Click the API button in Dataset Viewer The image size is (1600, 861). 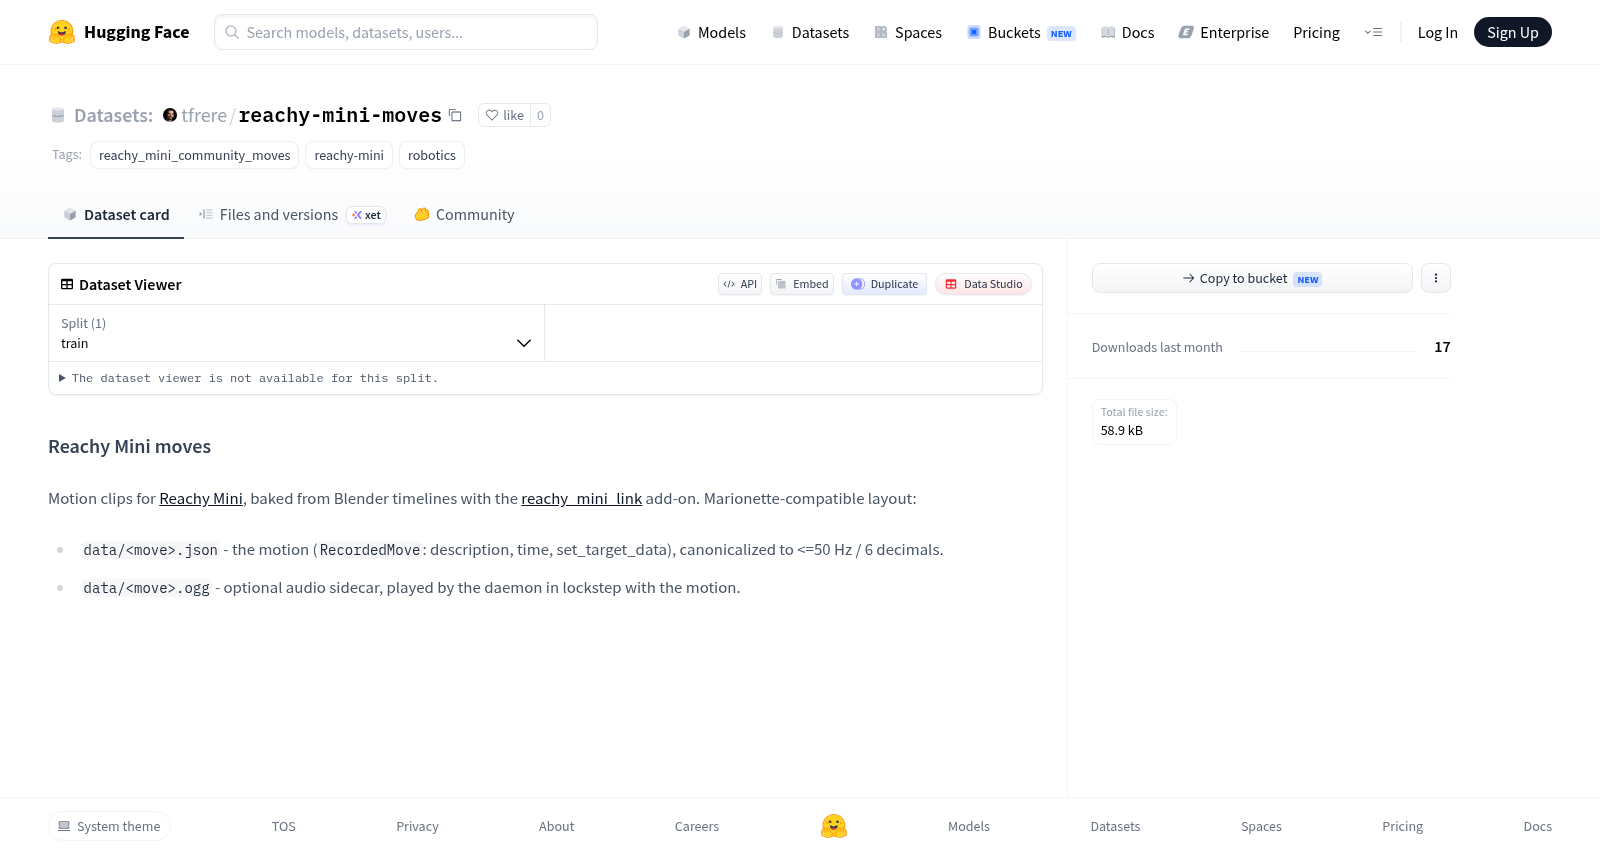tap(740, 284)
